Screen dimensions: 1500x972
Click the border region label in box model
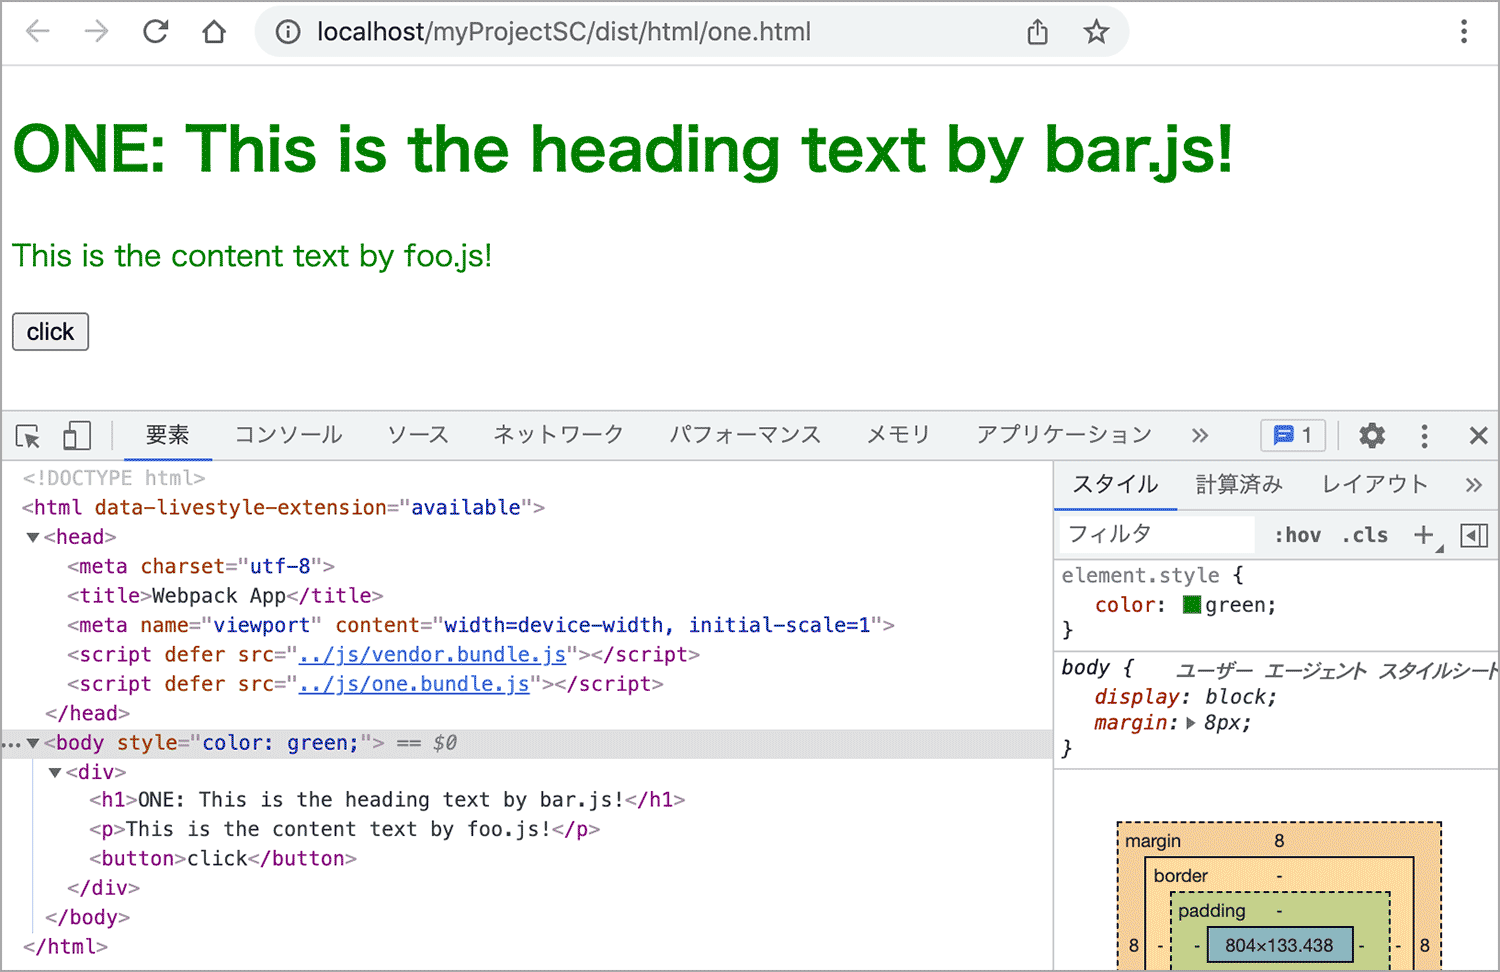(1180, 876)
